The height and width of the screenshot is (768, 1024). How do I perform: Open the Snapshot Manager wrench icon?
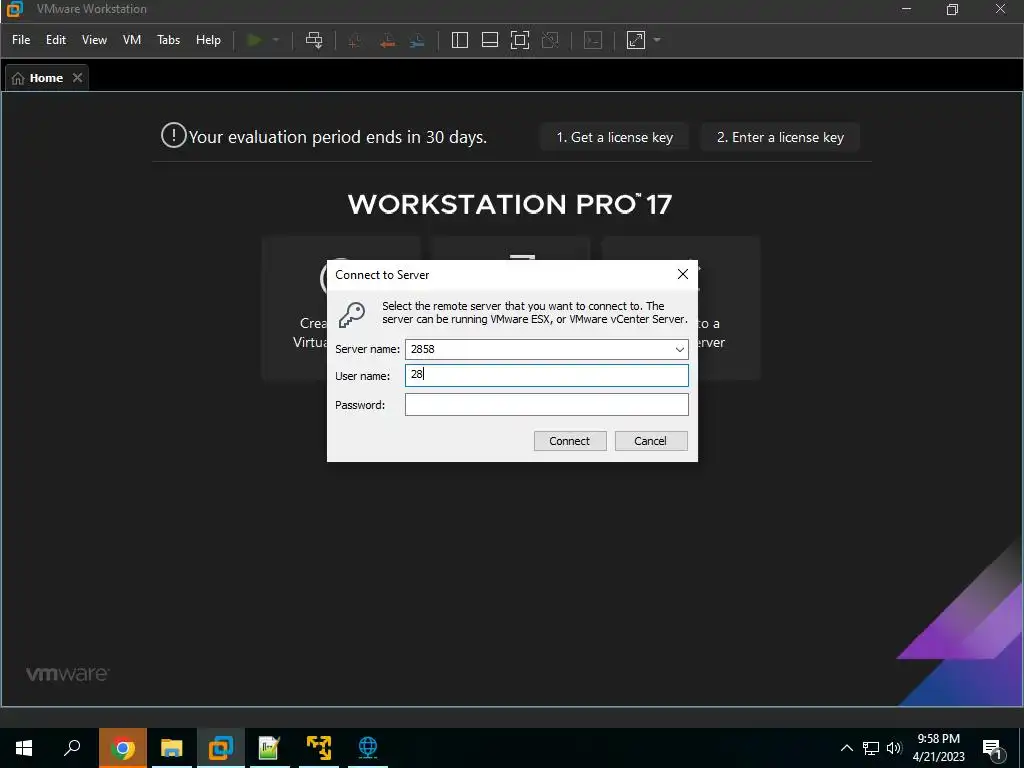(417, 40)
